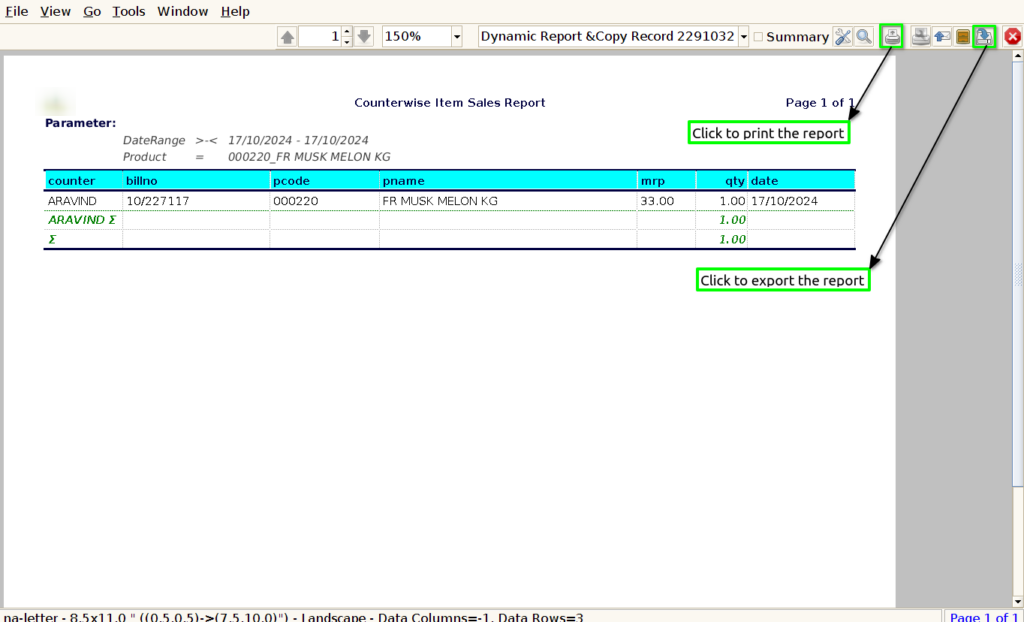This screenshot has height=622, width=1024.
Task: Click the qty column header
Action: (722, 181)
